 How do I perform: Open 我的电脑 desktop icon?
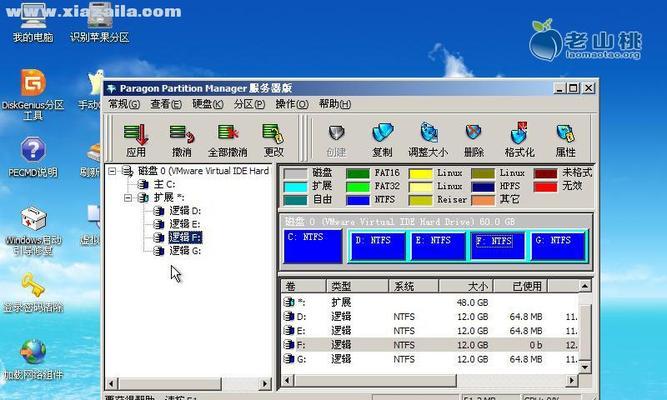click(33, 22)
